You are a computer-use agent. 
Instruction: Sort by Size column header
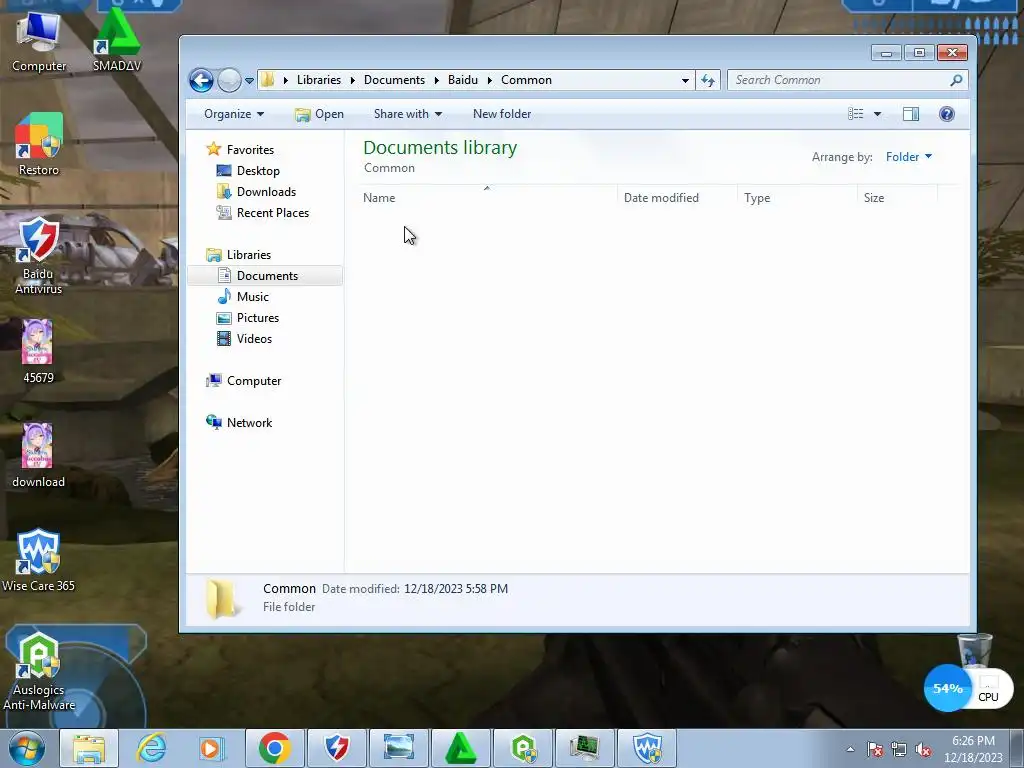(897, 197)
